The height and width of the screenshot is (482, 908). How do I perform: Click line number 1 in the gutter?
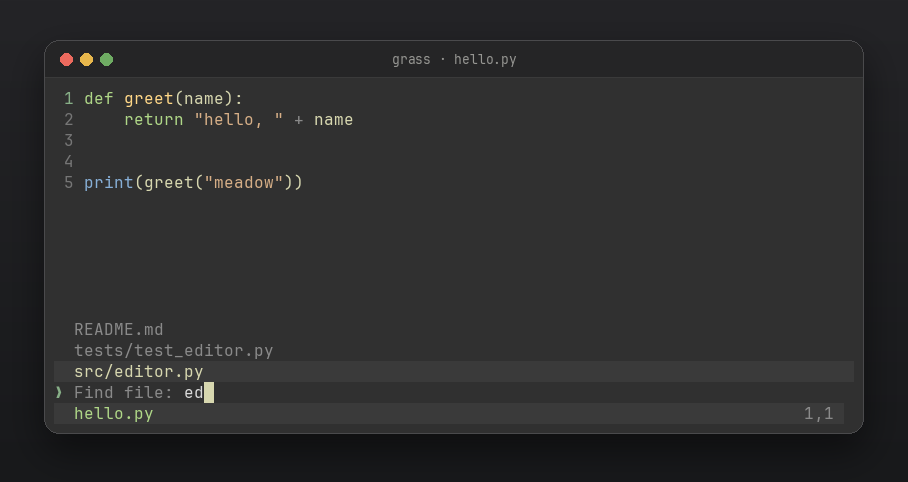click(69, 98)
